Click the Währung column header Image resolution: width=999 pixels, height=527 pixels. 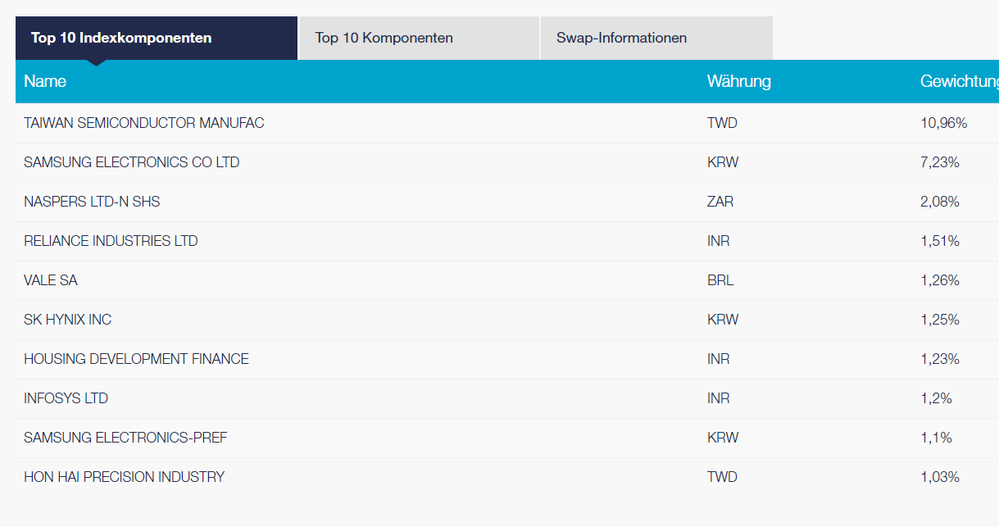tap(738, 81)
